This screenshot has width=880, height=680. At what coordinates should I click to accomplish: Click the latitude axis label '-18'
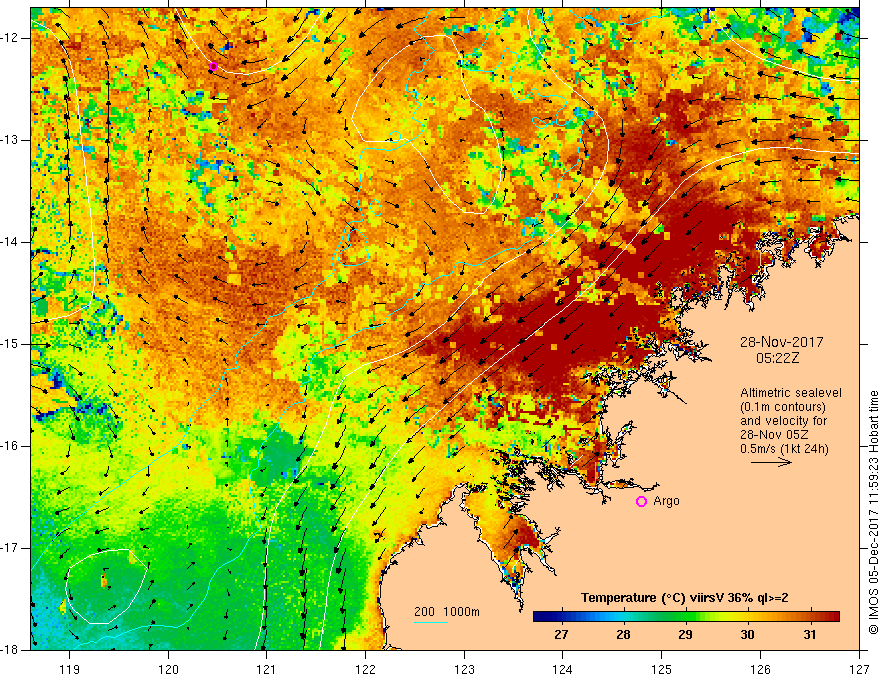[11, 650]
